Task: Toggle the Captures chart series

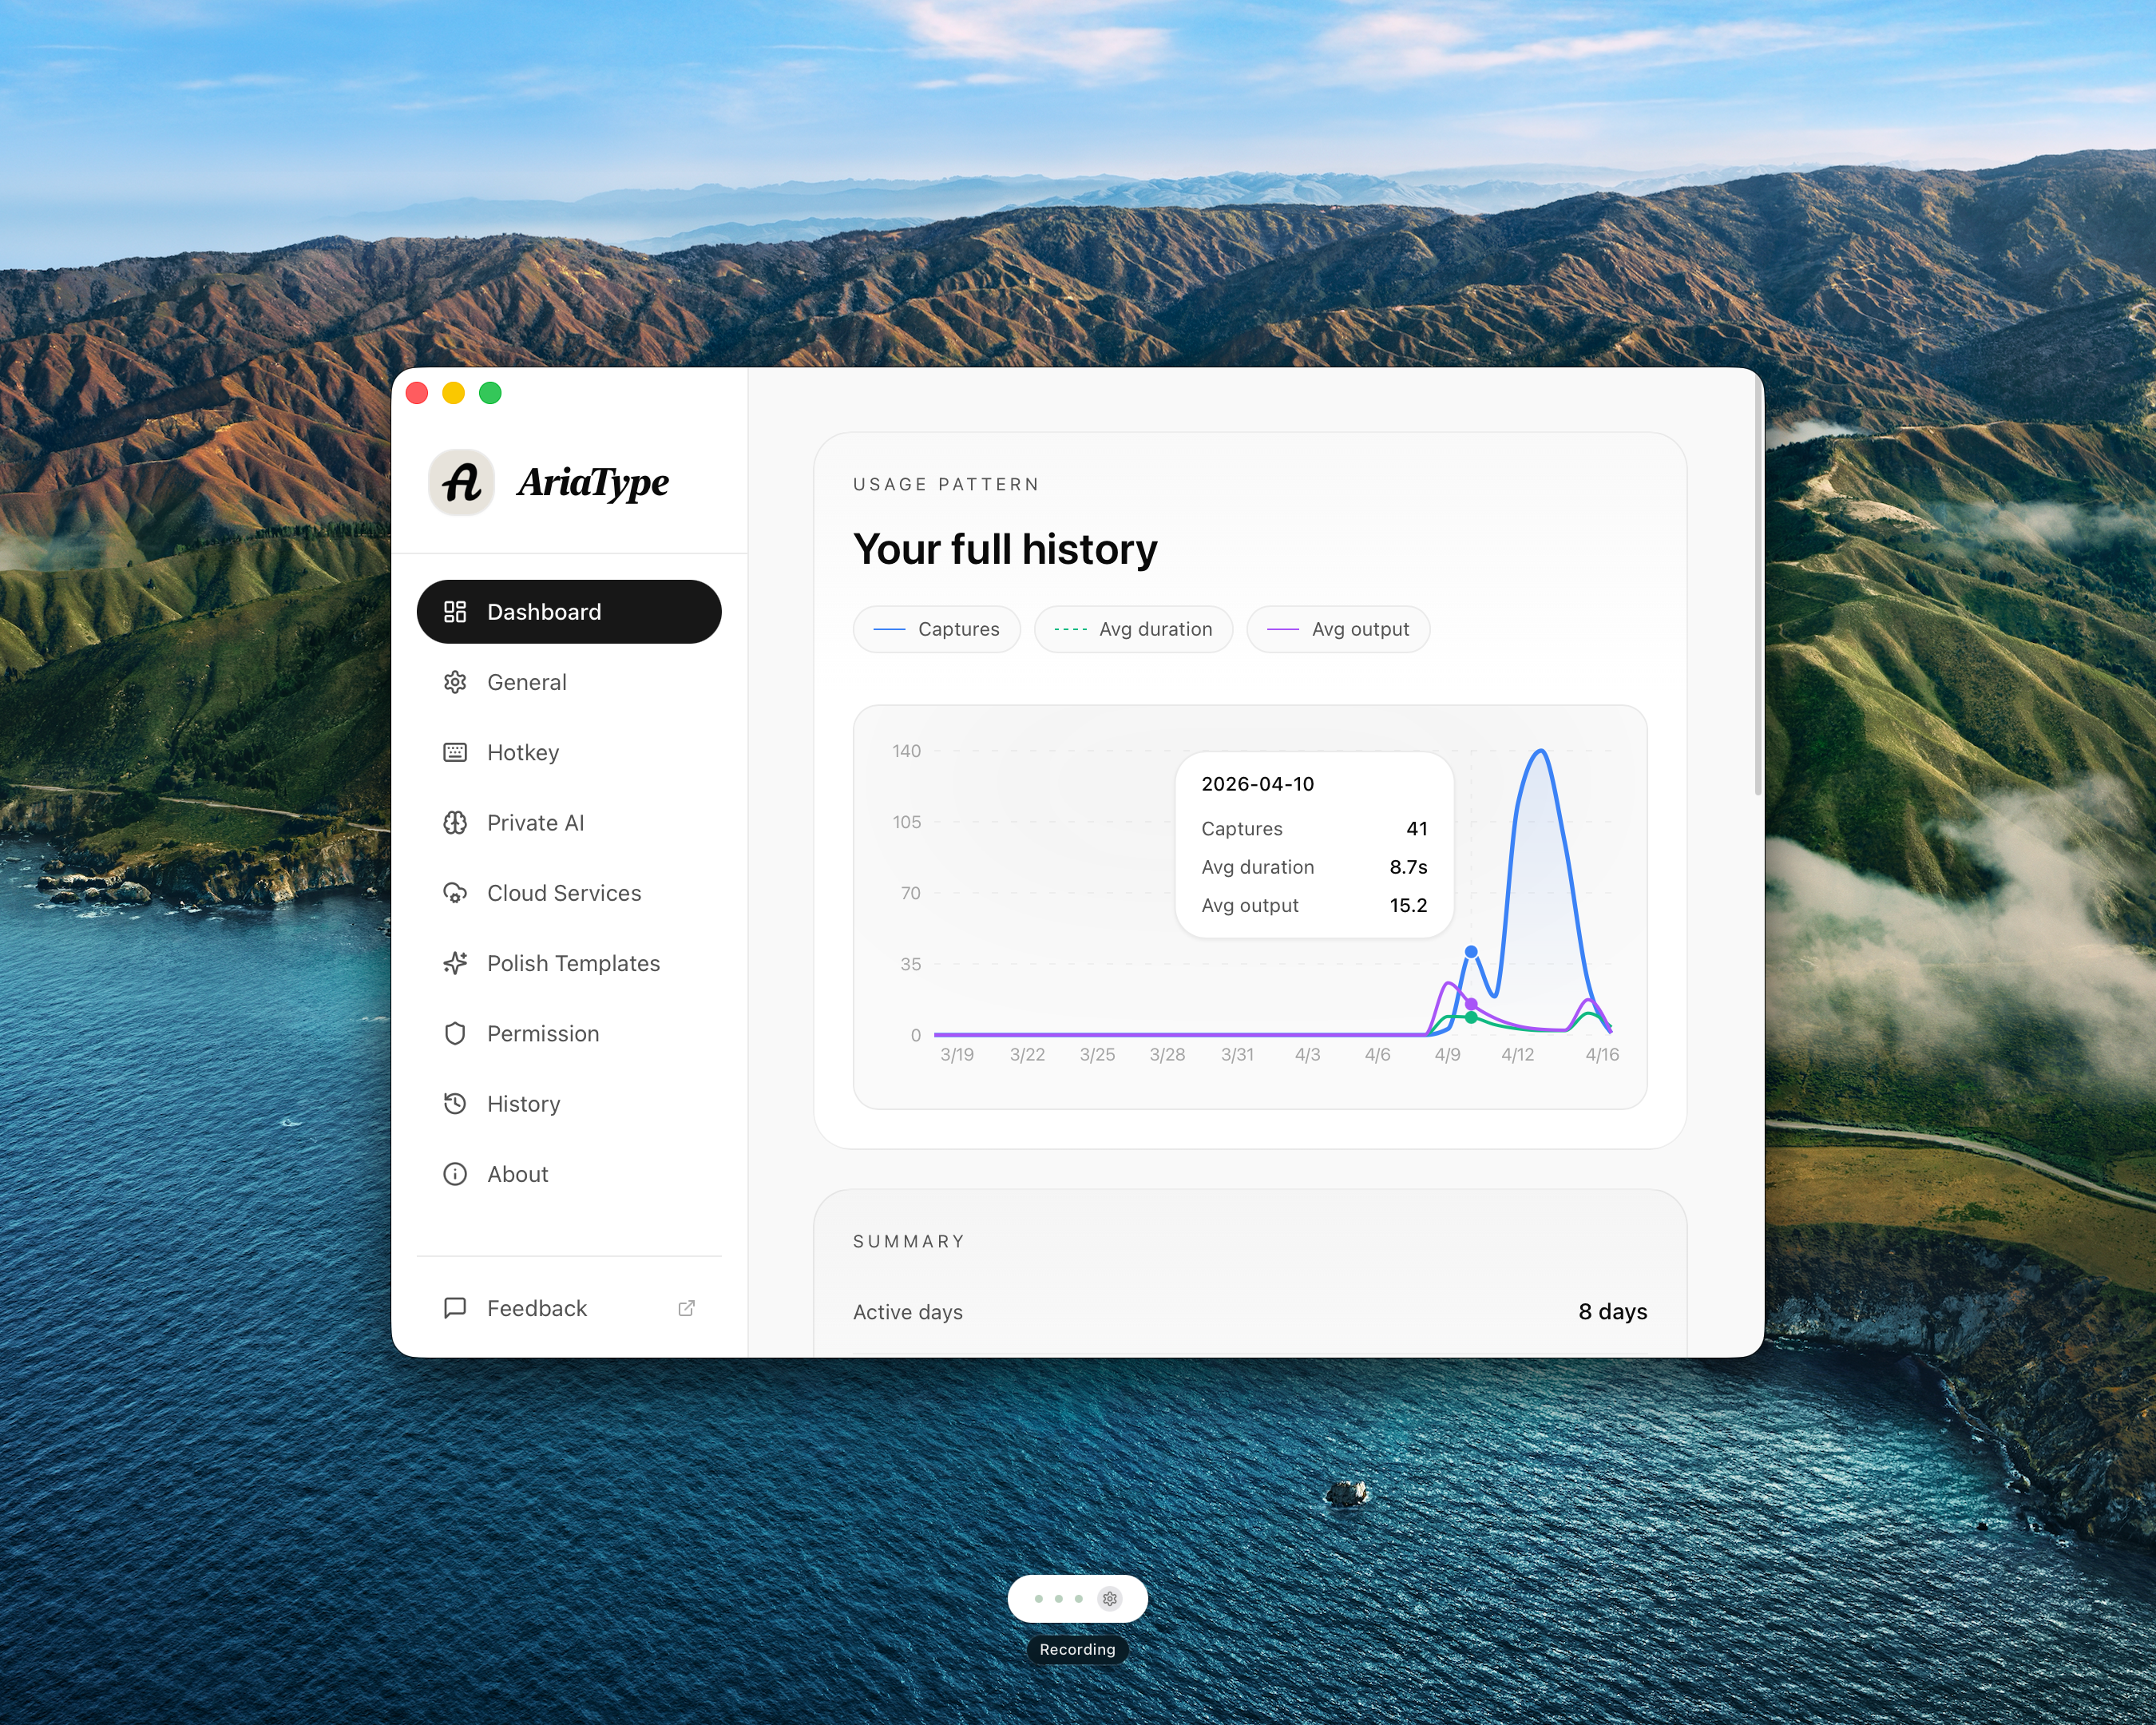Action: [x=936, y=629]
